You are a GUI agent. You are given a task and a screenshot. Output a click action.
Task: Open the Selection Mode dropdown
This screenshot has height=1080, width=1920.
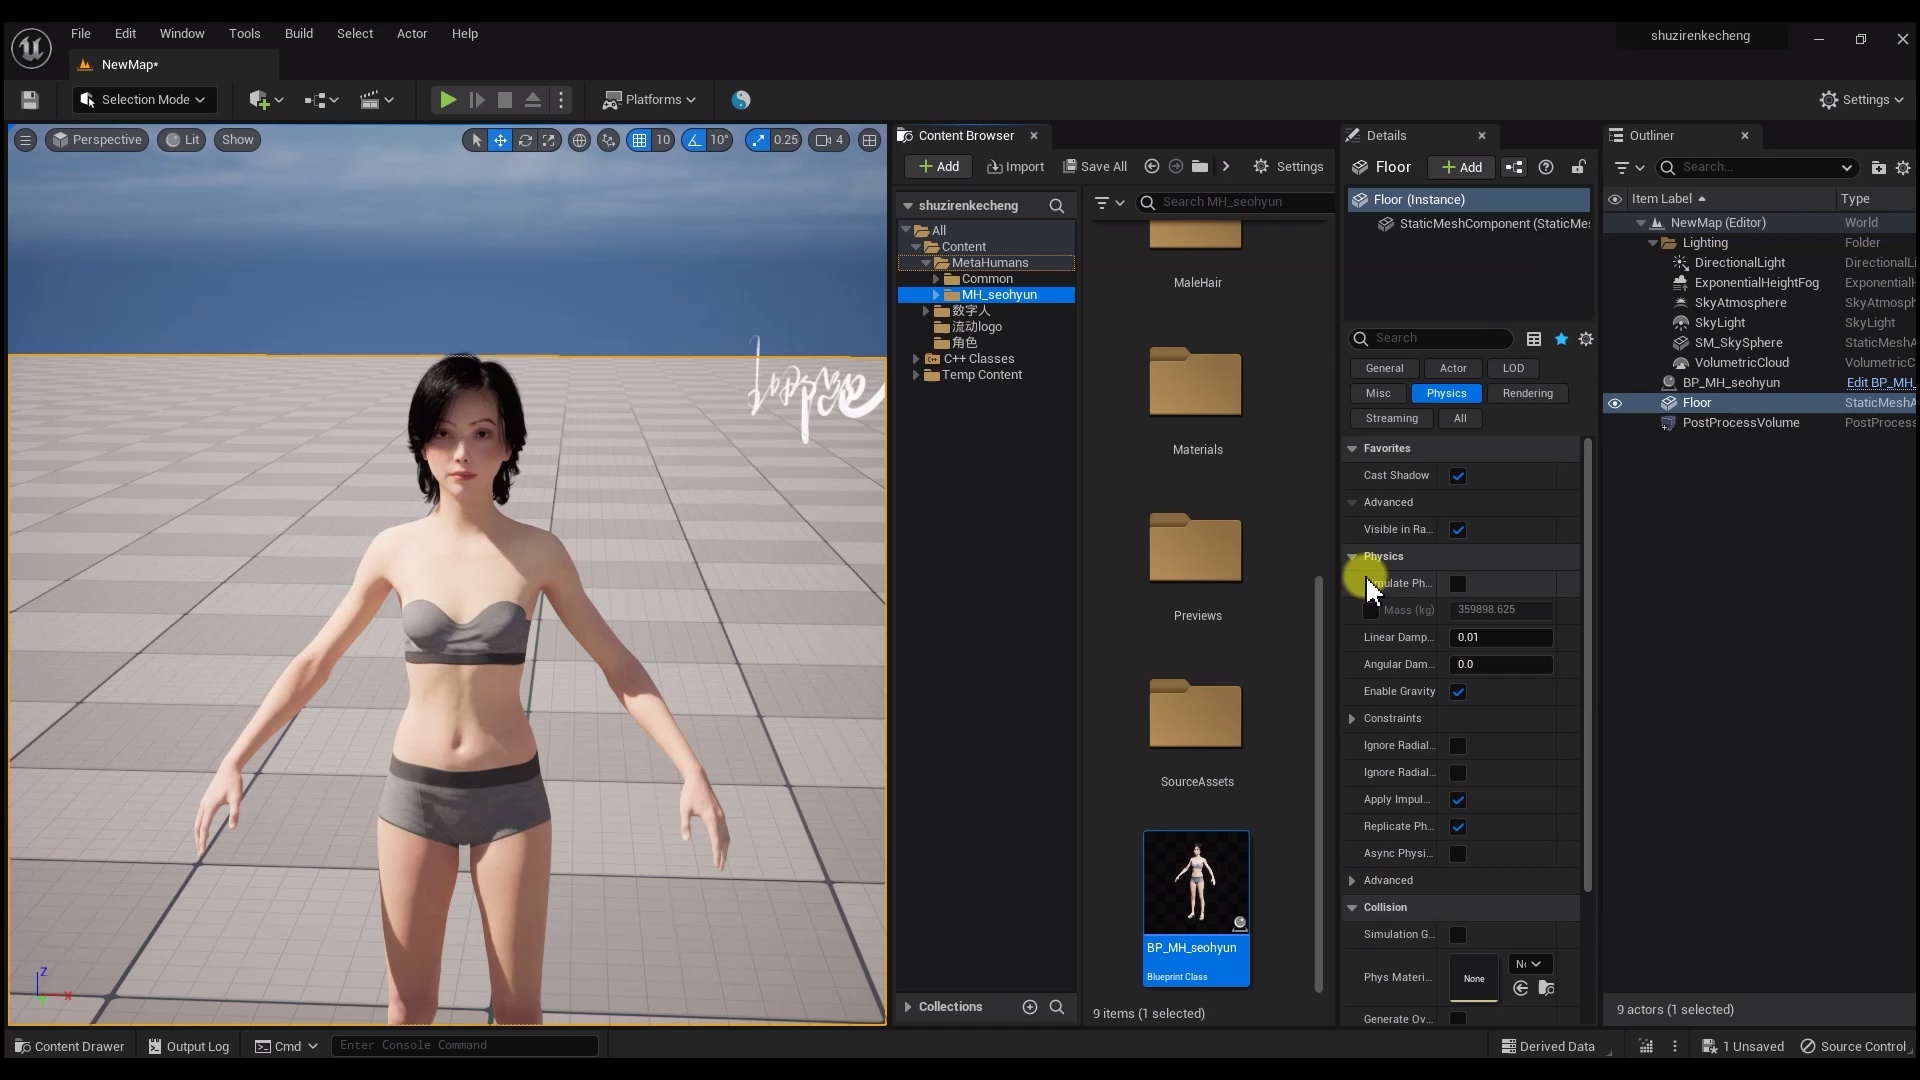pyautogui.click(x=145, y=100)
